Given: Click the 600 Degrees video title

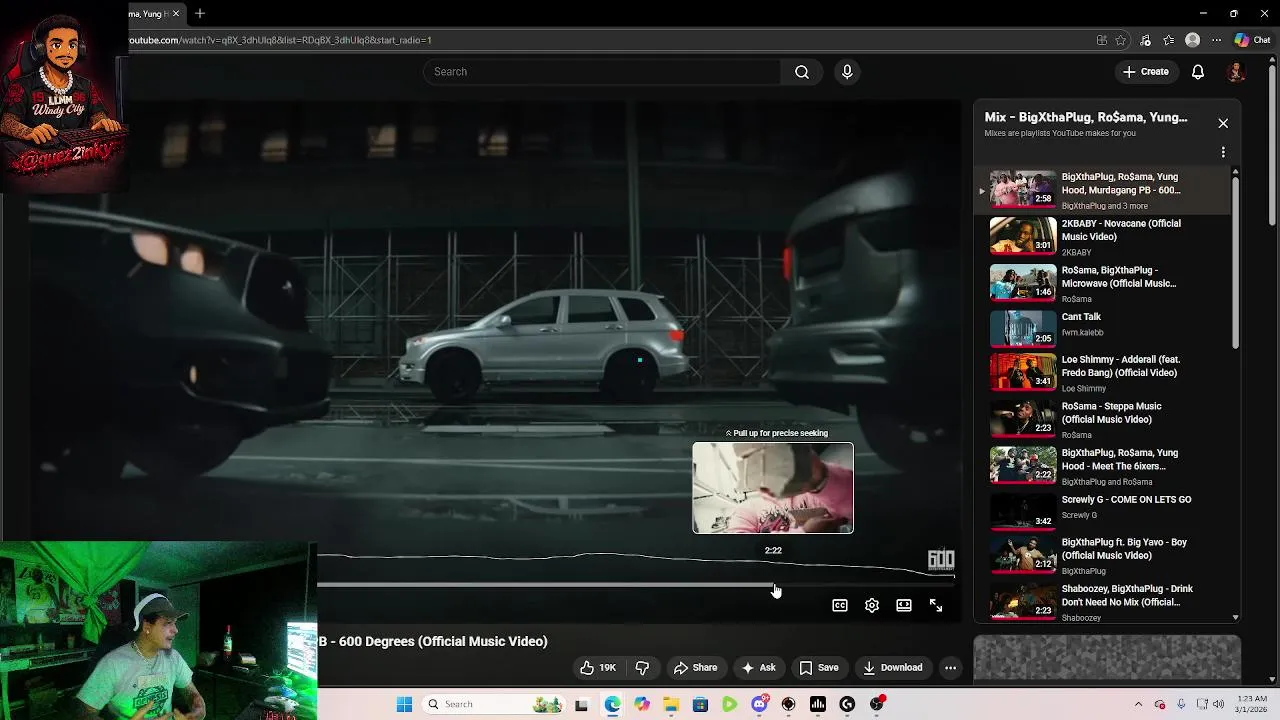Looking at the screenshot, I should tap(433, 641).
